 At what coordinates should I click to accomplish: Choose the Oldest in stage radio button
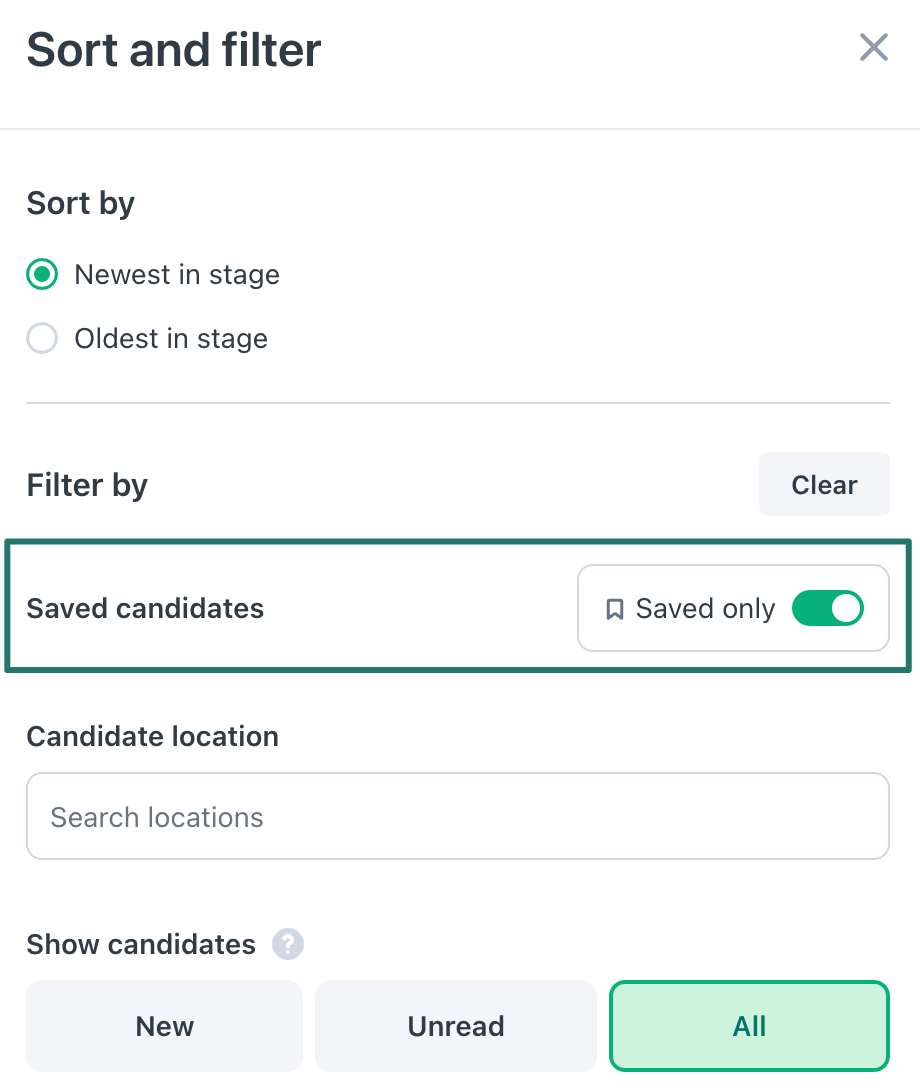click(42, 339)
